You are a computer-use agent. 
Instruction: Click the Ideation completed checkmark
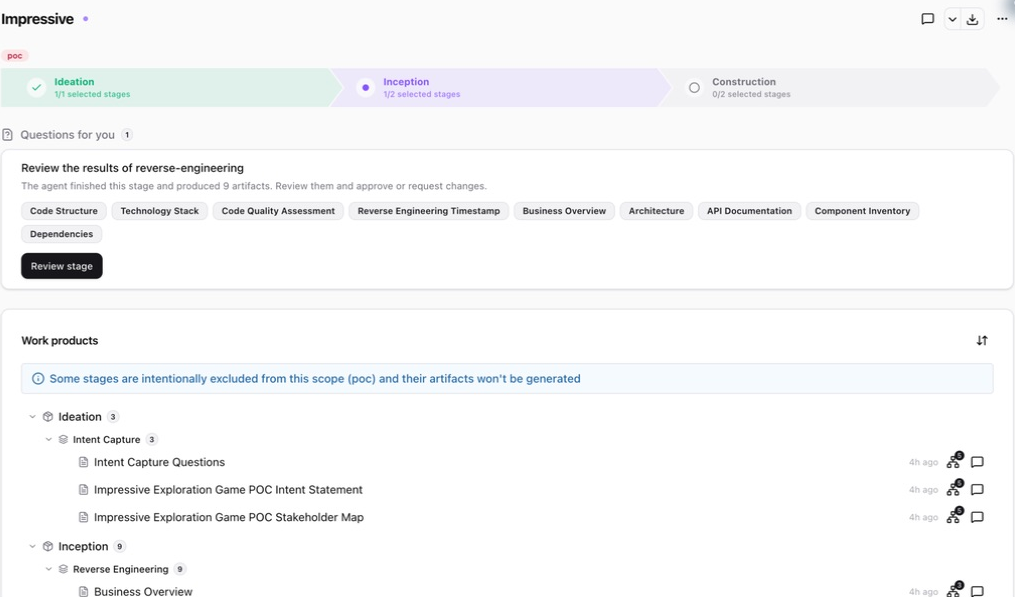pyautogui.click(x=36, y=87)
